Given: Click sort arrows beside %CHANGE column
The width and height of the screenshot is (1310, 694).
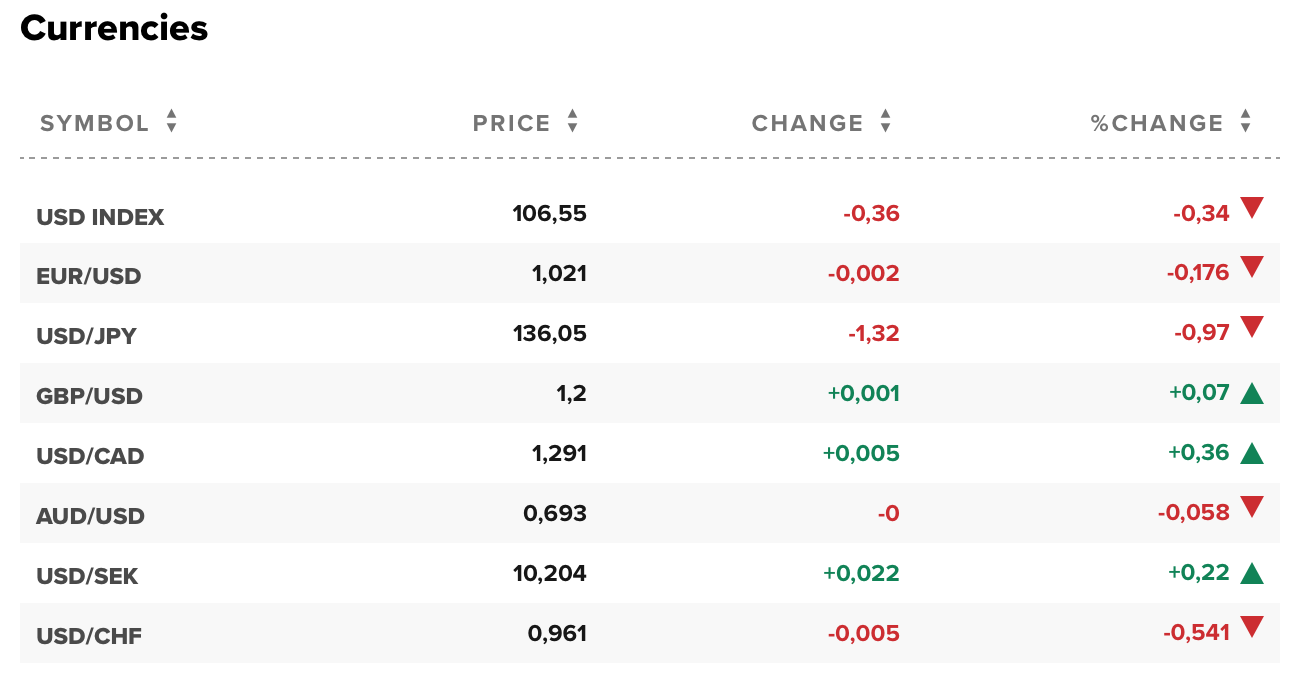Looking at the screenshot, I should (1245, 122).
